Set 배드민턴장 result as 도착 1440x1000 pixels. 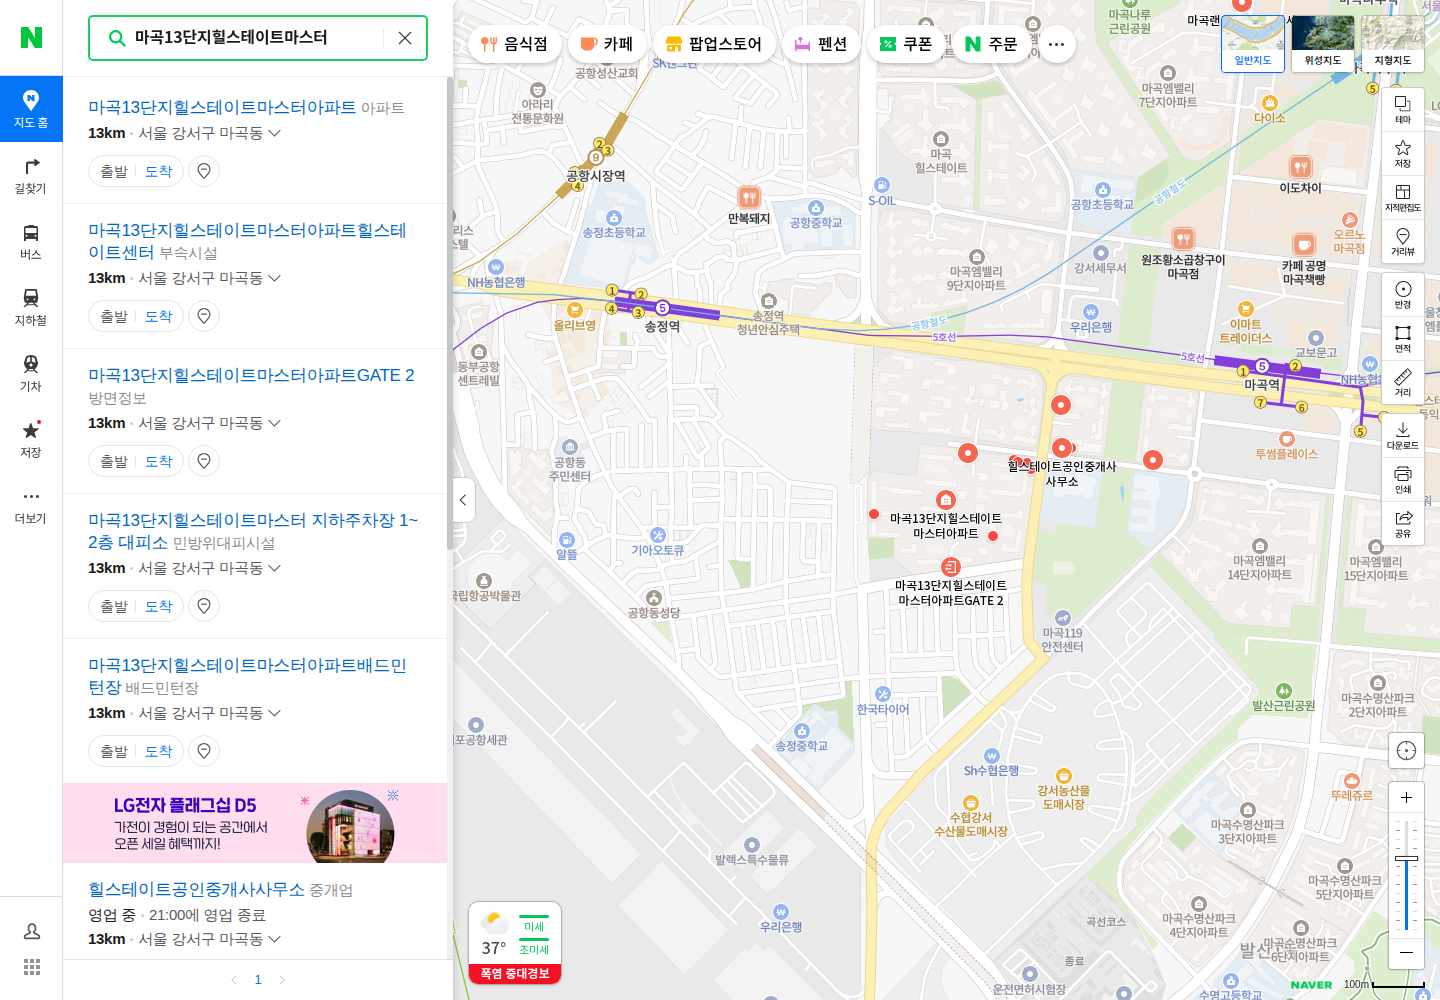159,751
